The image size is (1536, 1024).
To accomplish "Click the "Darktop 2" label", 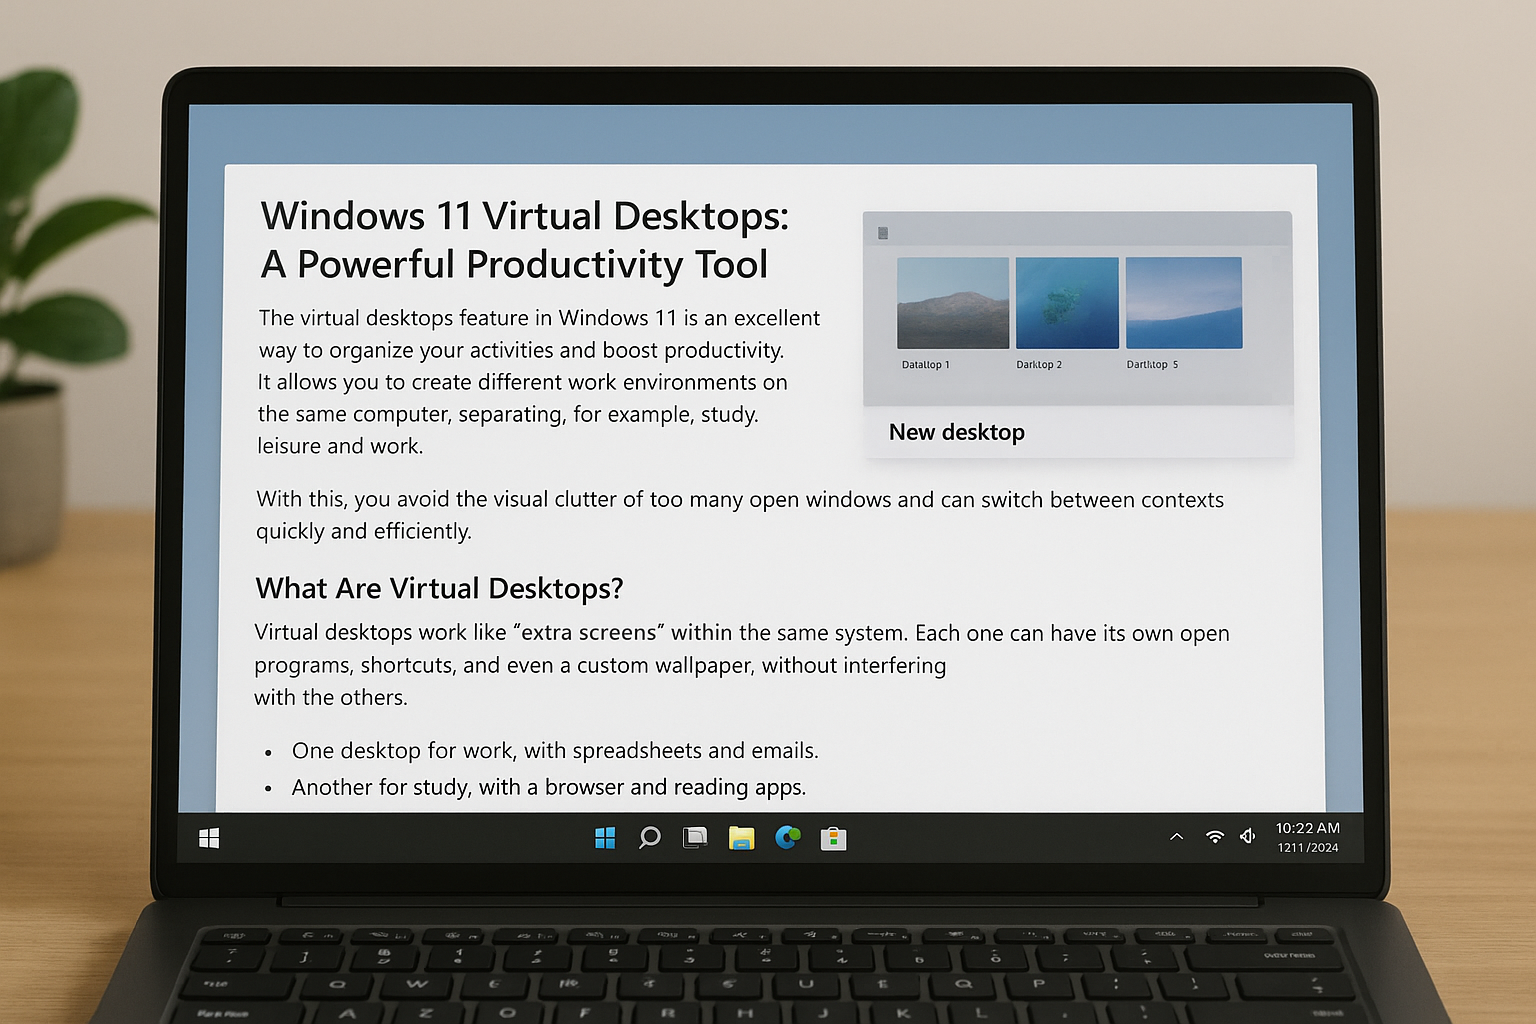I will coord(1039,365).
